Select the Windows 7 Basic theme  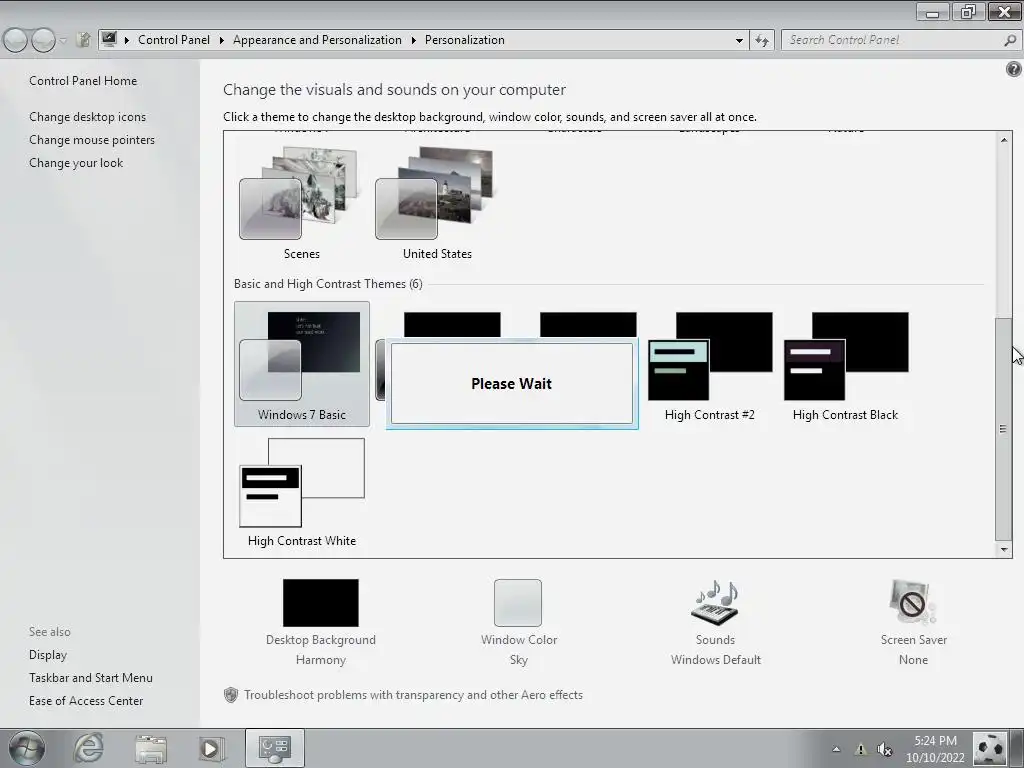(302, 364)
